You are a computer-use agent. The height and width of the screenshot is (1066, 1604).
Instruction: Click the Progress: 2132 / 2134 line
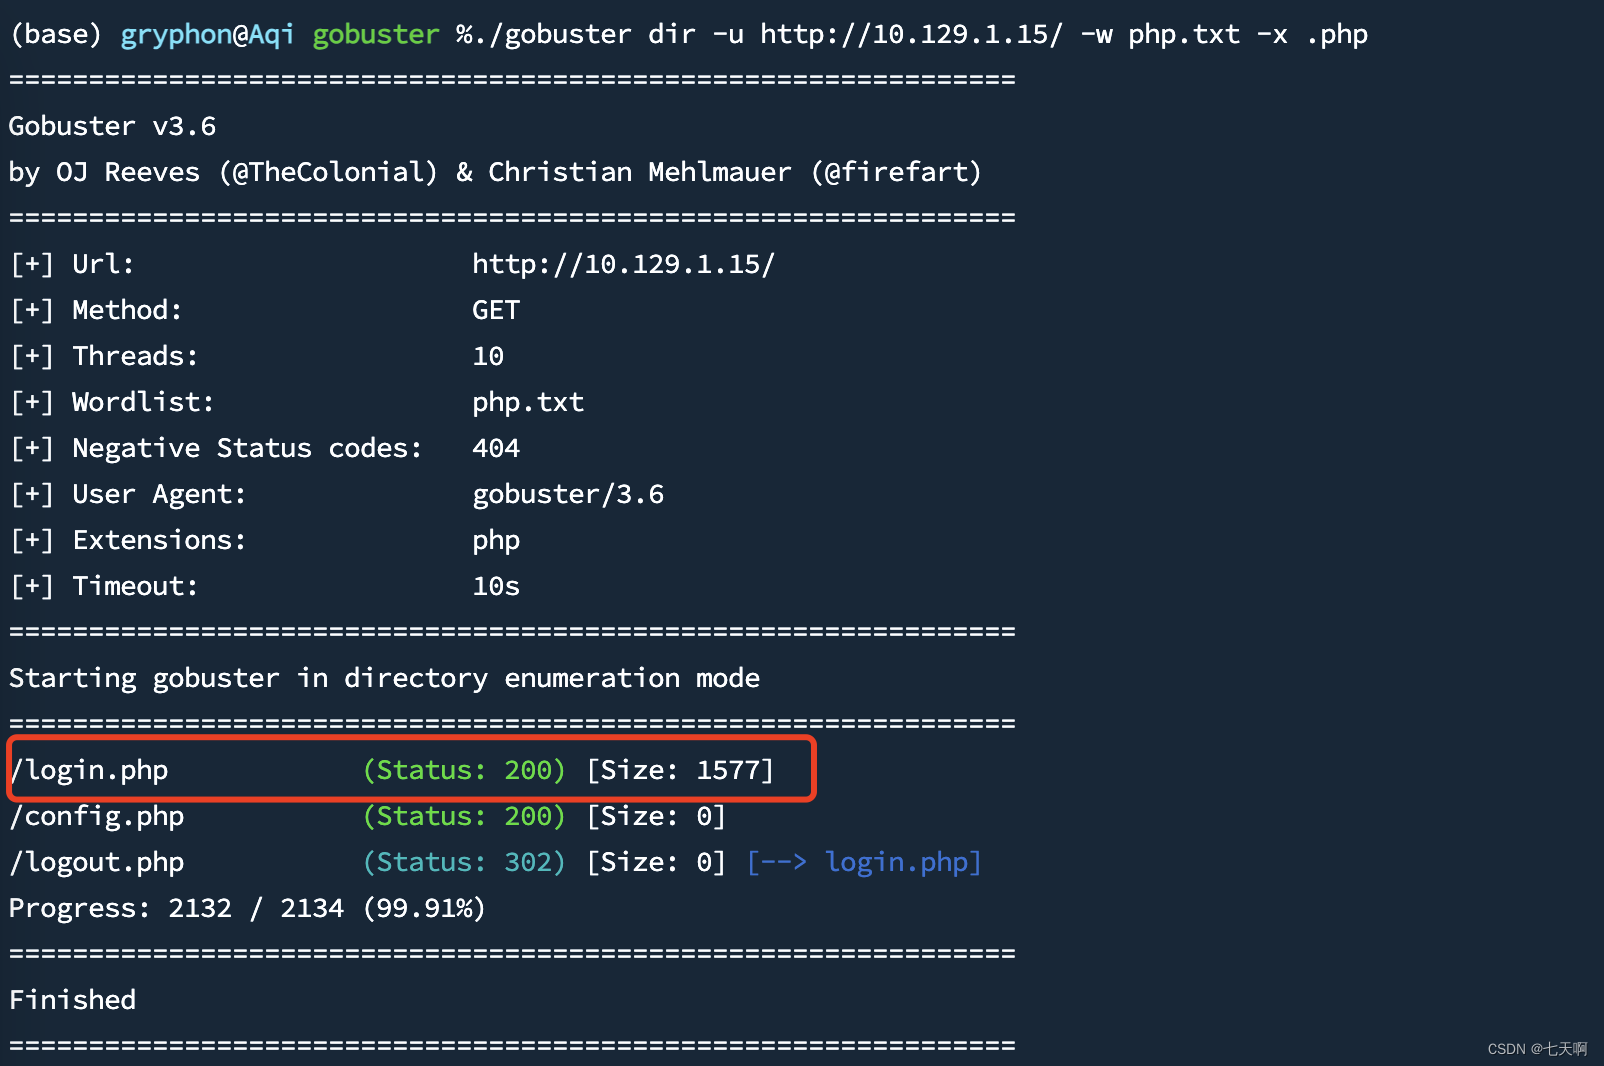tap(247, 908)
